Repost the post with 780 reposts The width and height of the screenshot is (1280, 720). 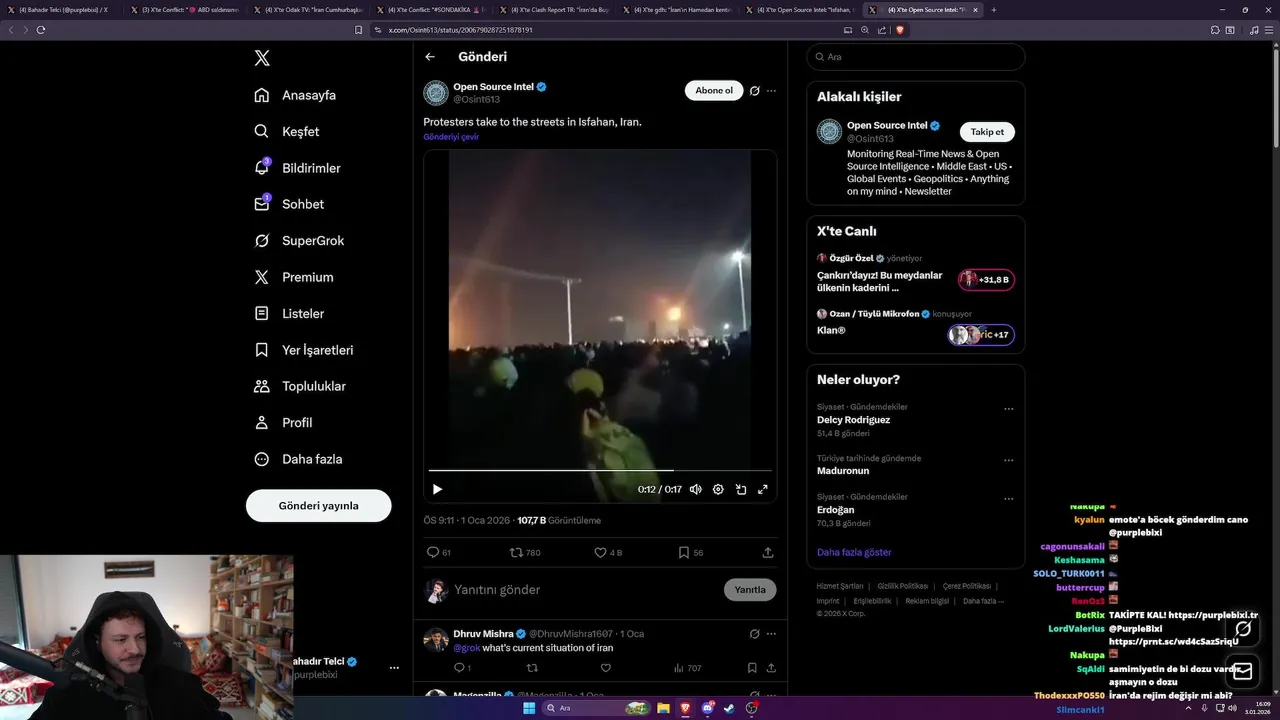coord(525,552)
